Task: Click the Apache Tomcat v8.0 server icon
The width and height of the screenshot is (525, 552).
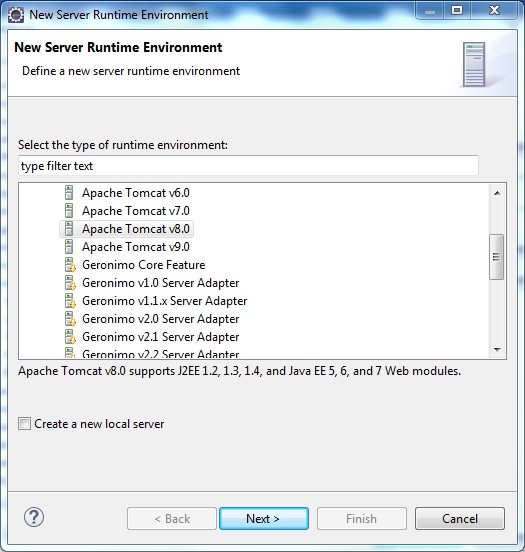Action: pos(69,229)
